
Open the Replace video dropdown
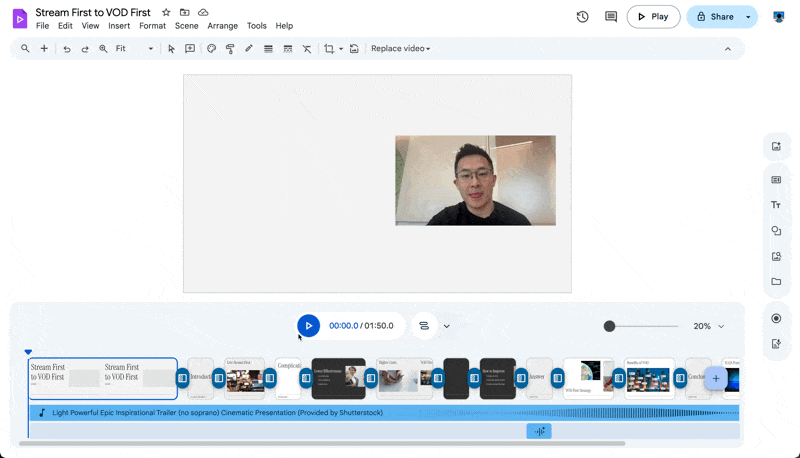point(401,48)
